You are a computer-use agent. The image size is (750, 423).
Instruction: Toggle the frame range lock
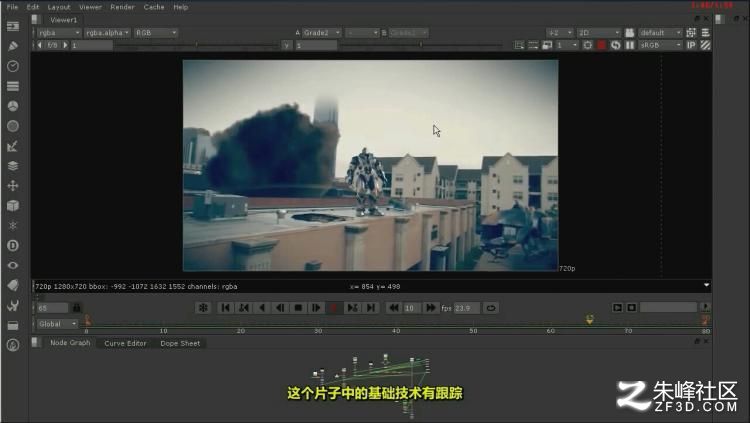click(77, 308)
